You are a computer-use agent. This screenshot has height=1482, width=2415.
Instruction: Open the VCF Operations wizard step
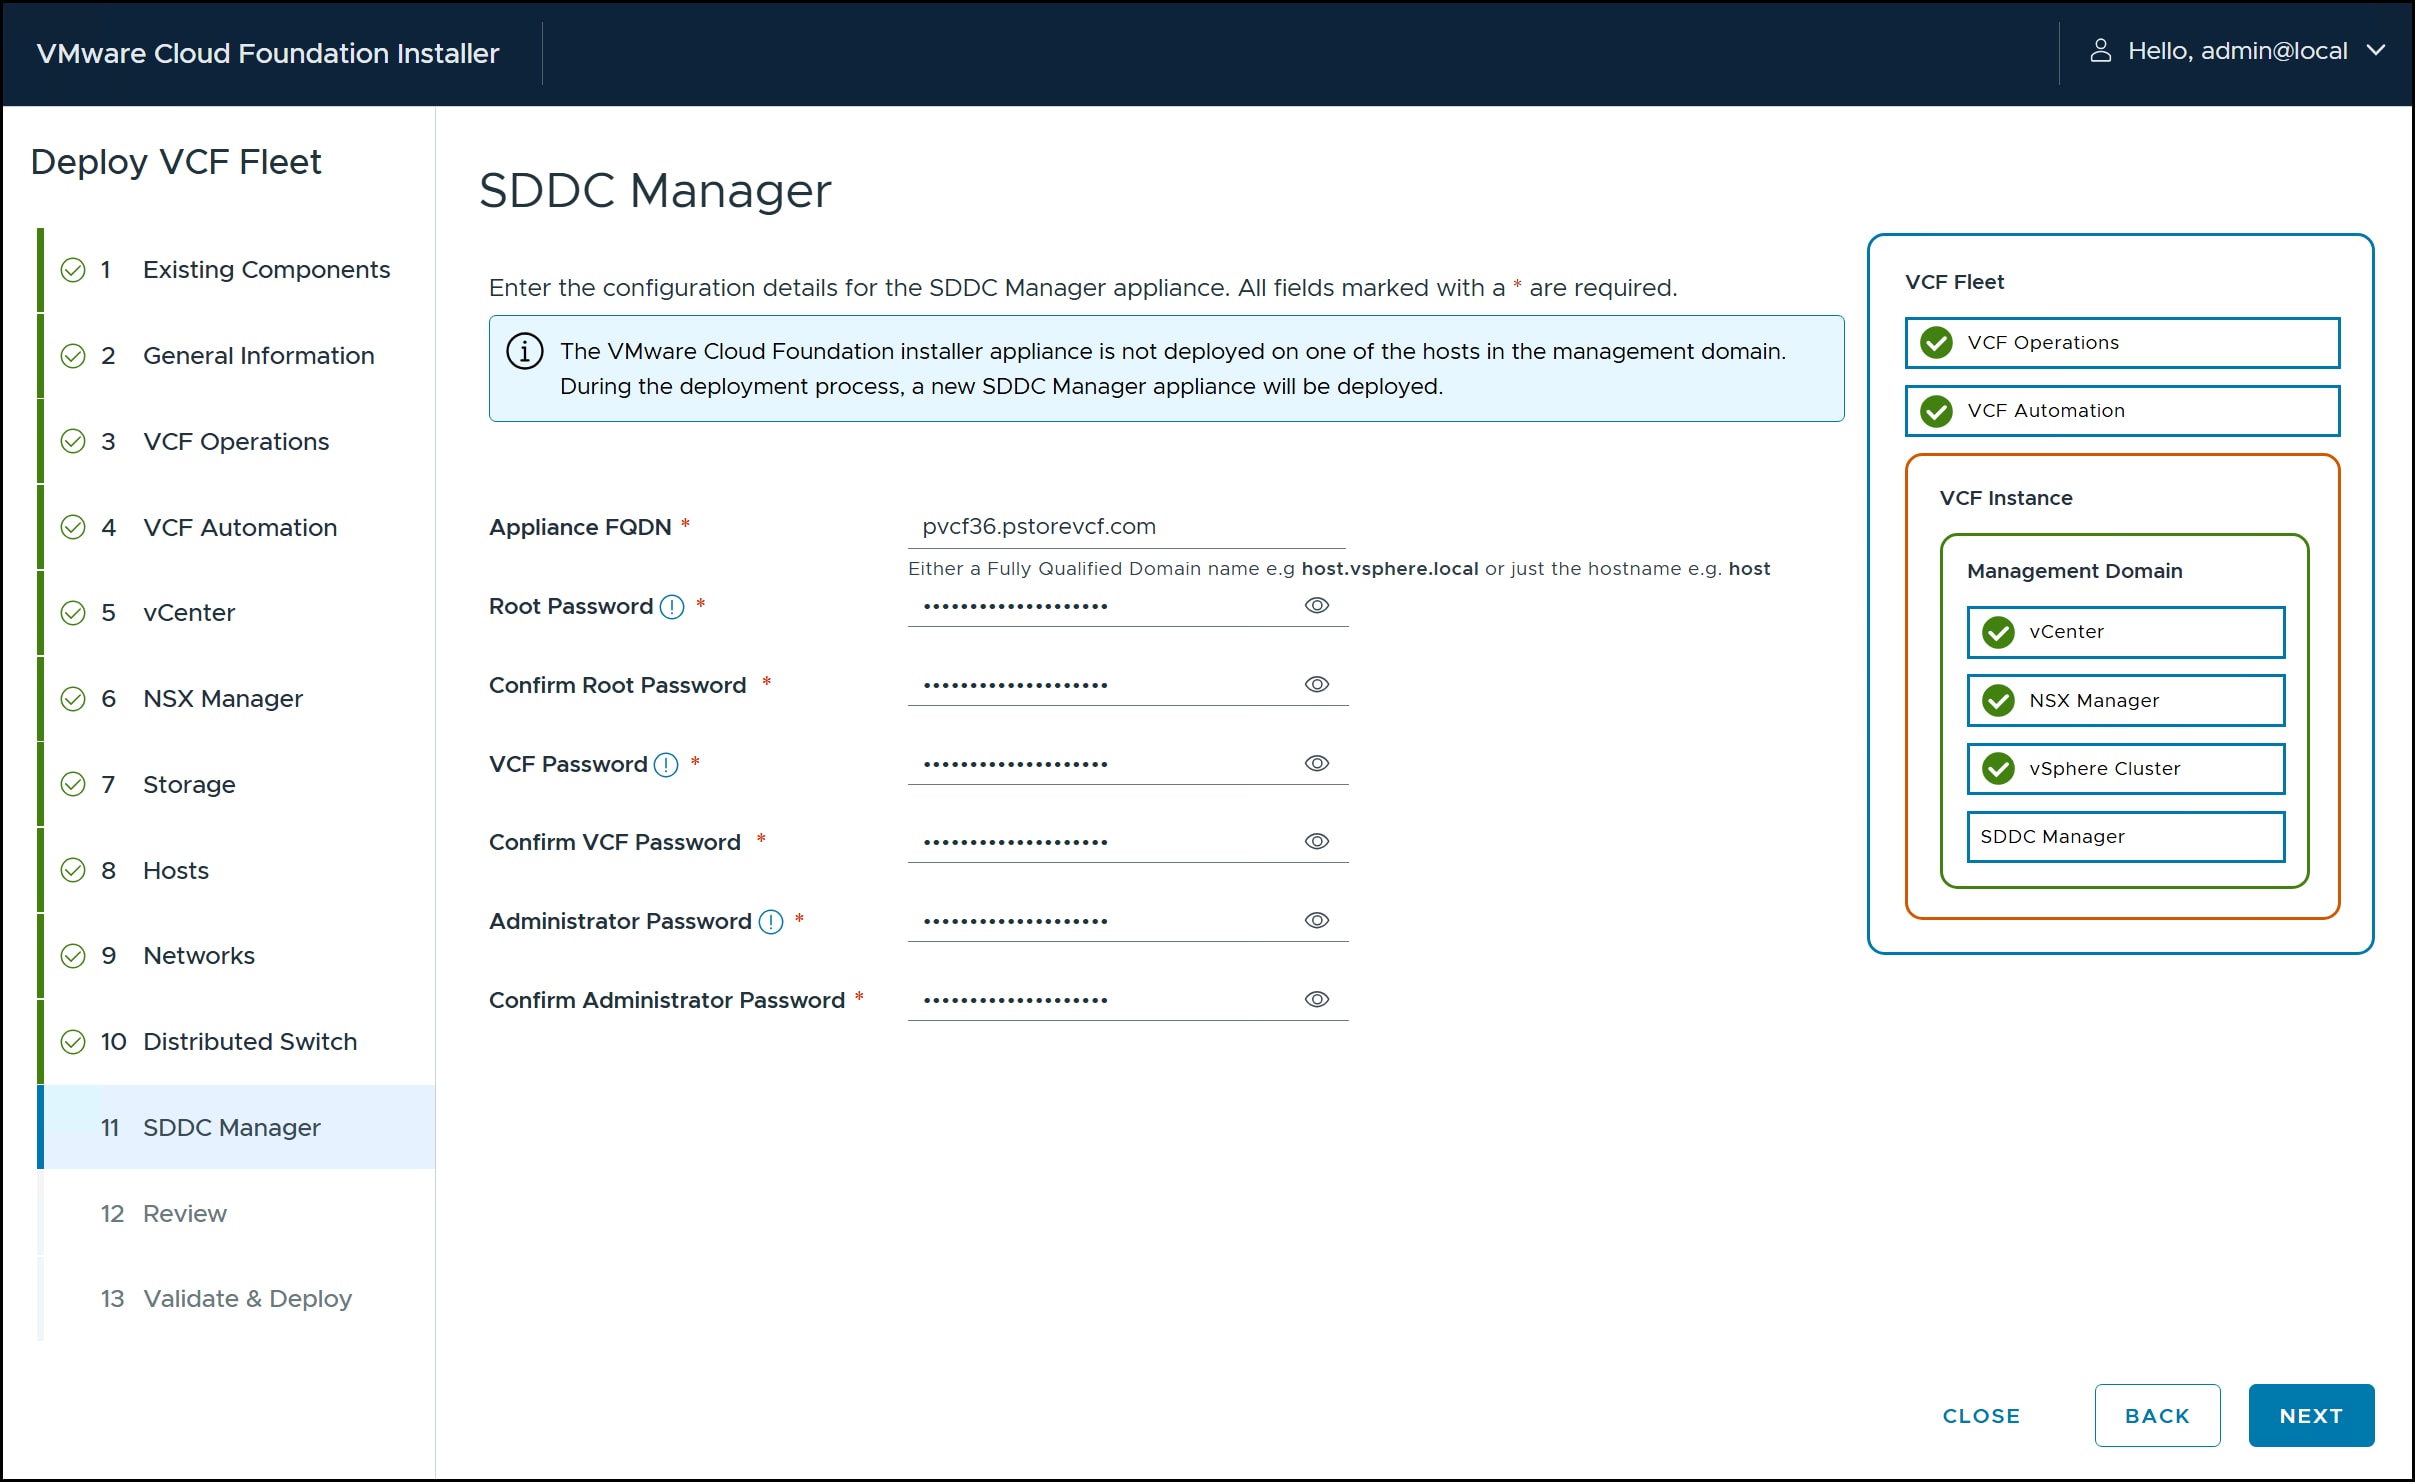238,442
